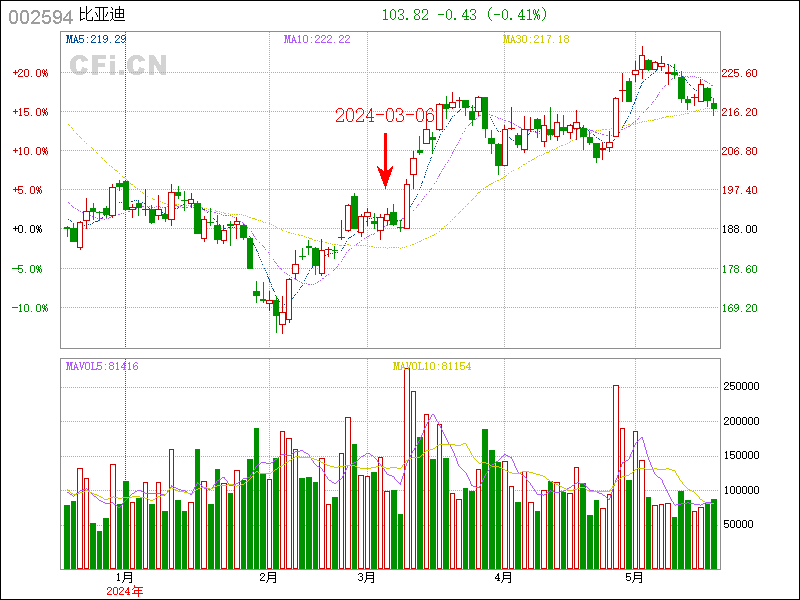The image size is (800, 600).
Task: Select the MA30:217.18 indicator label
Action: pos(536,39)
